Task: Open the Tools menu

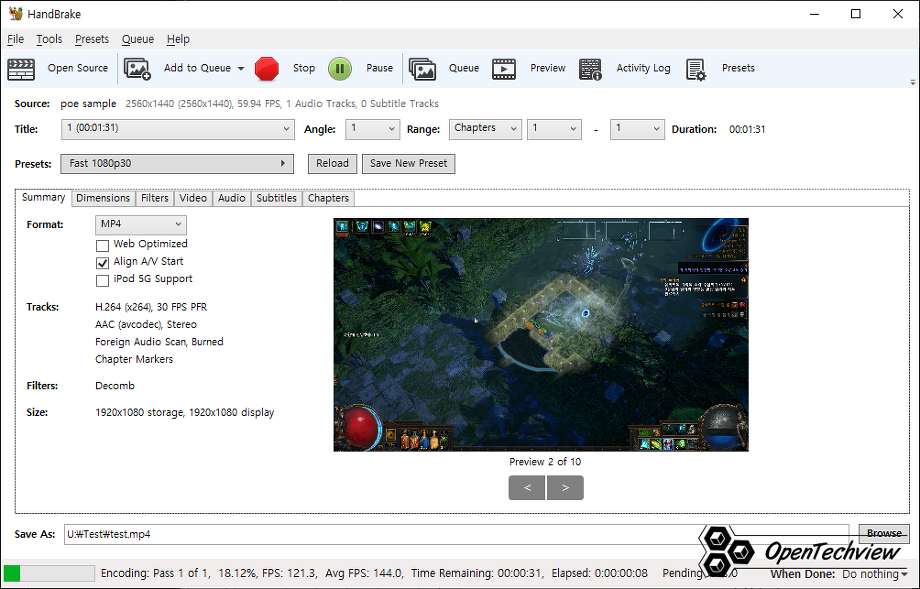Action: [x=49, y=39]
